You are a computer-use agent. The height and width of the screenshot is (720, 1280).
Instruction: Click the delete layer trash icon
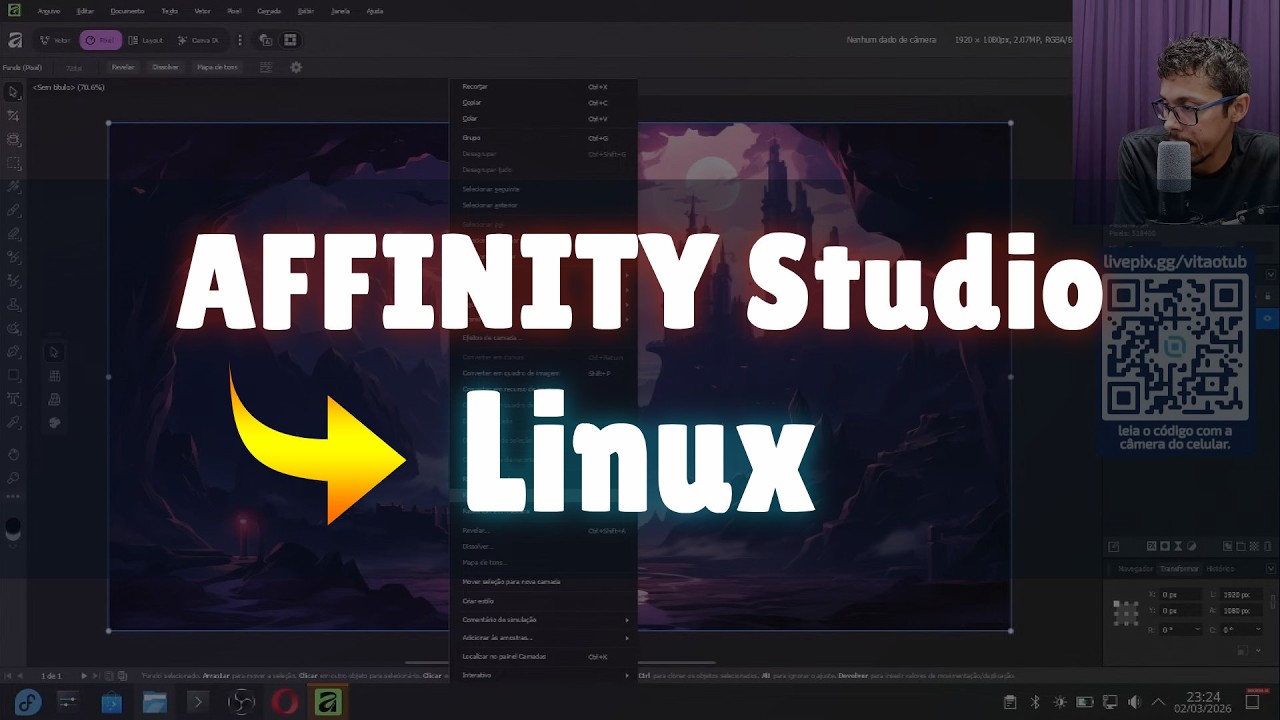pos(1268,546)
